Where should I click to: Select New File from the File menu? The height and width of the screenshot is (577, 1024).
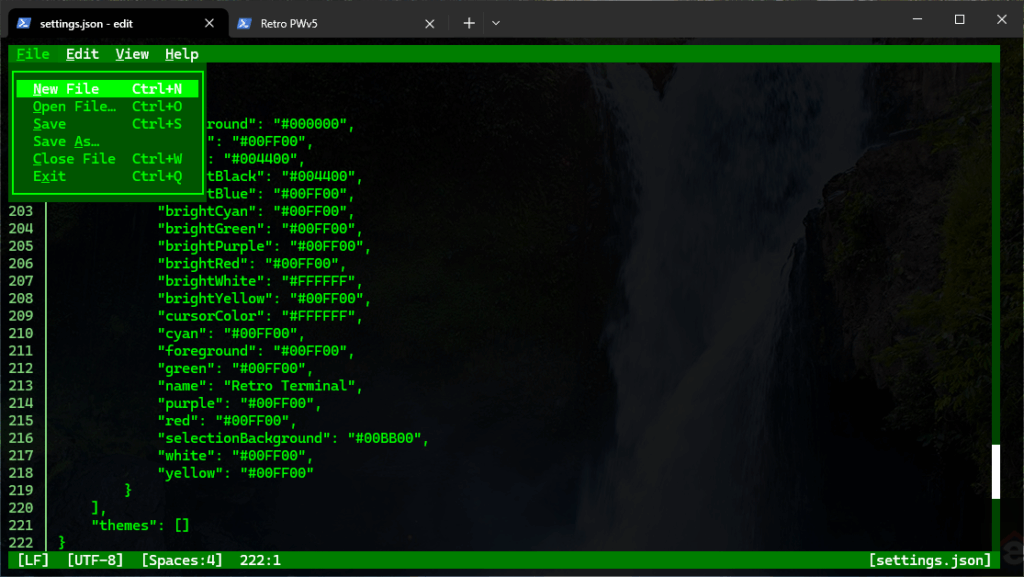click(x=108, y=89)
